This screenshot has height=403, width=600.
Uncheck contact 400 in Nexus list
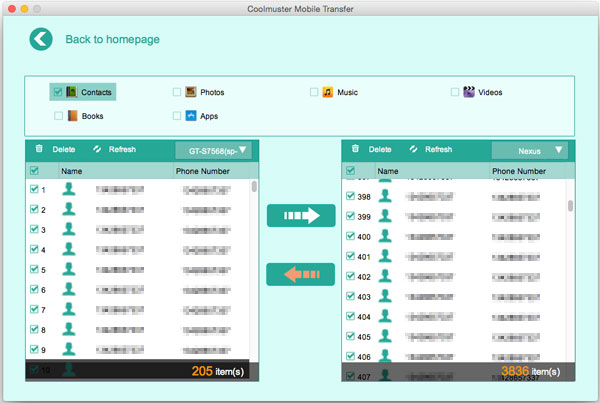coord(350,236)
